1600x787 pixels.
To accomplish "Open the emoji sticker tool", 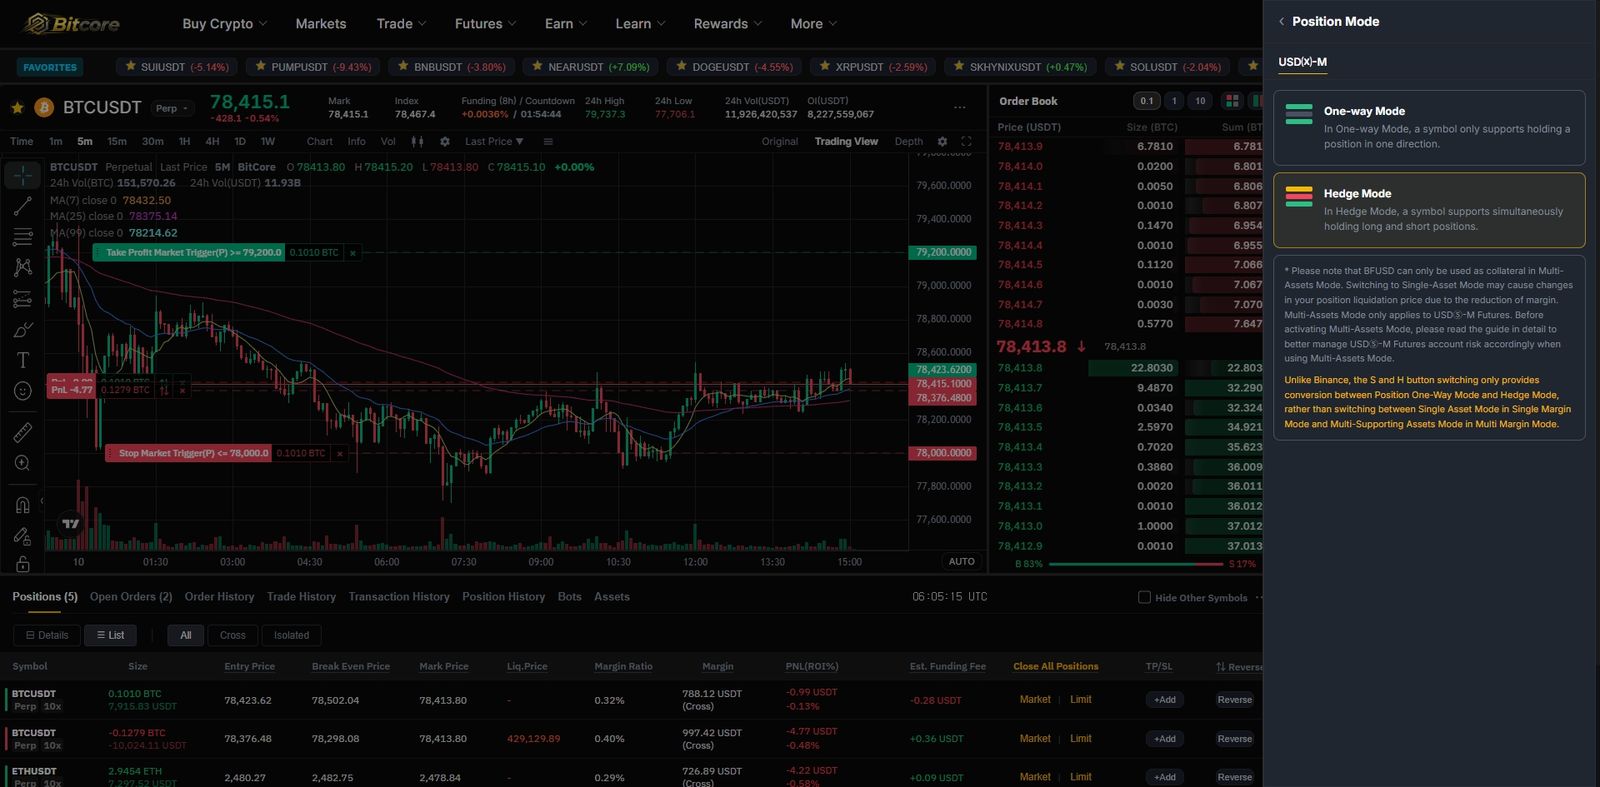I will click(23, 391).
